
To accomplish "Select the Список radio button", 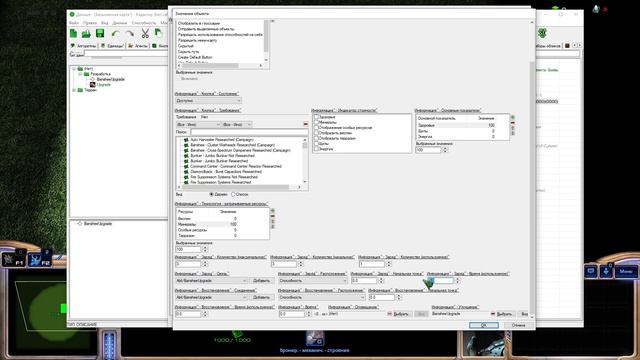I will (233, 194).
